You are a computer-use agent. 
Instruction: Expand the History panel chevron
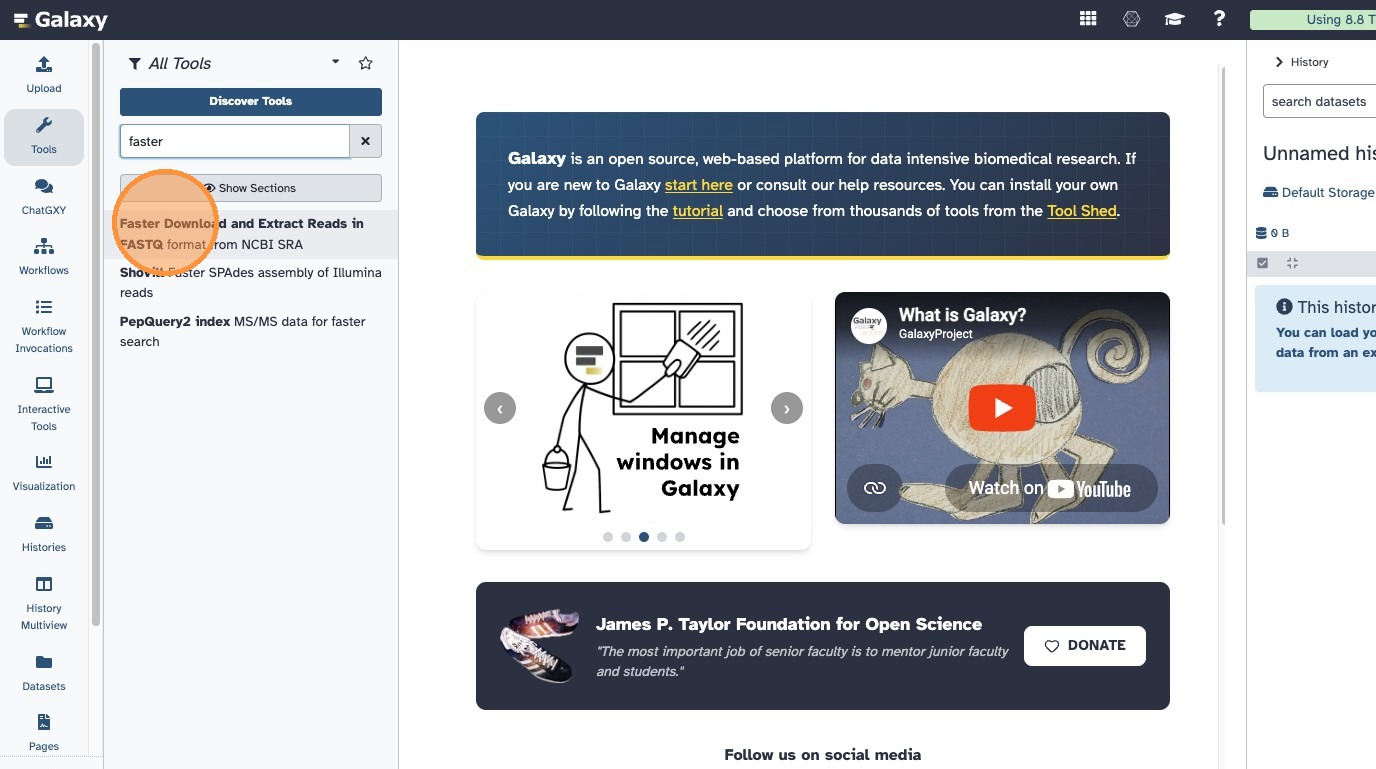[x=1279, y=62]
